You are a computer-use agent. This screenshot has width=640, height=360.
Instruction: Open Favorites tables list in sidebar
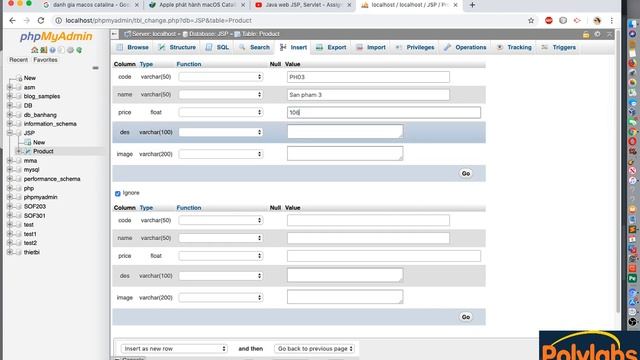(x=45, y=60)
